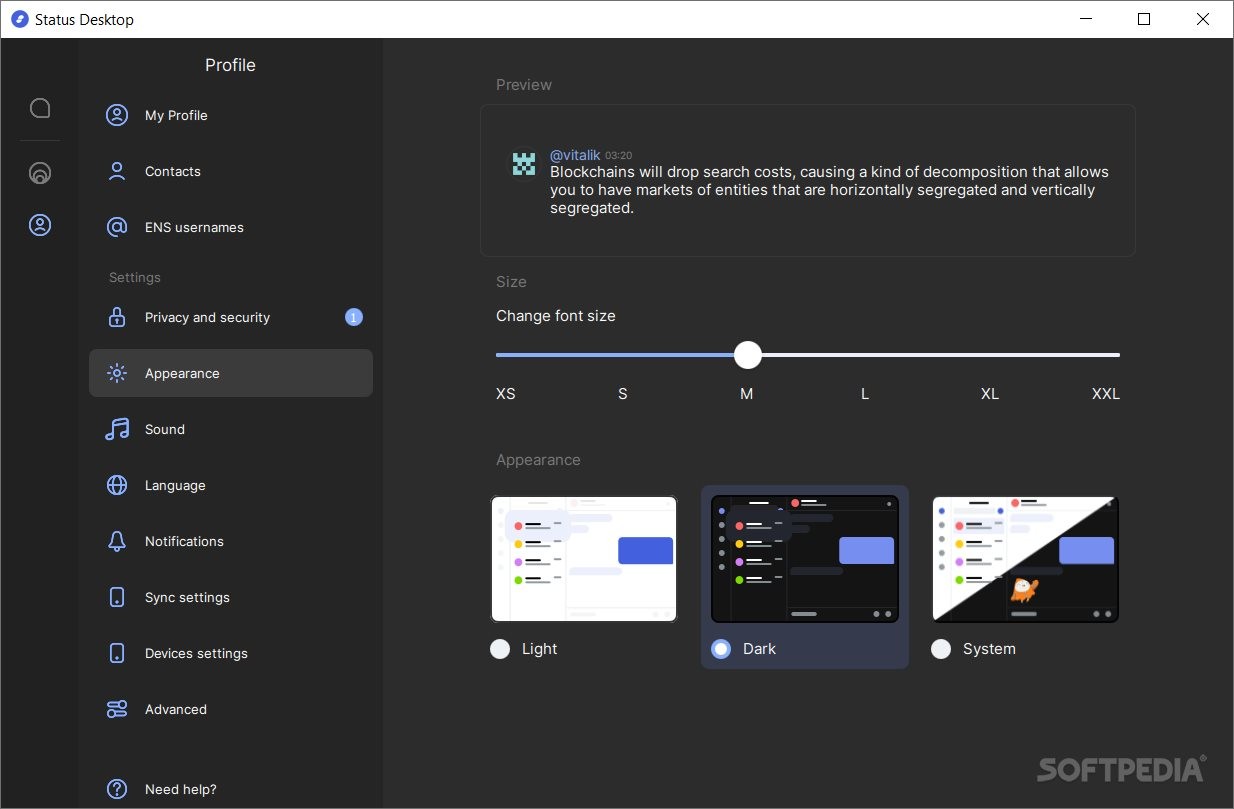Go to Privacy and security settings
The width and height of the screenshot is (1234, 809).
(x=231, y=317)
